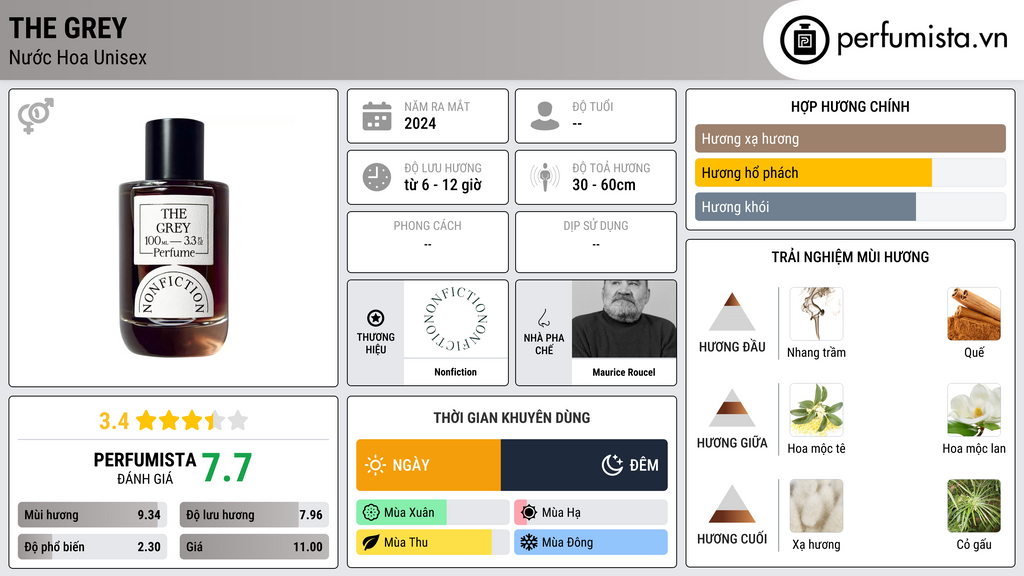The image size is (1024, 576).
Task: Click the Quế cinnamon note image
Action: coord(974,314)
